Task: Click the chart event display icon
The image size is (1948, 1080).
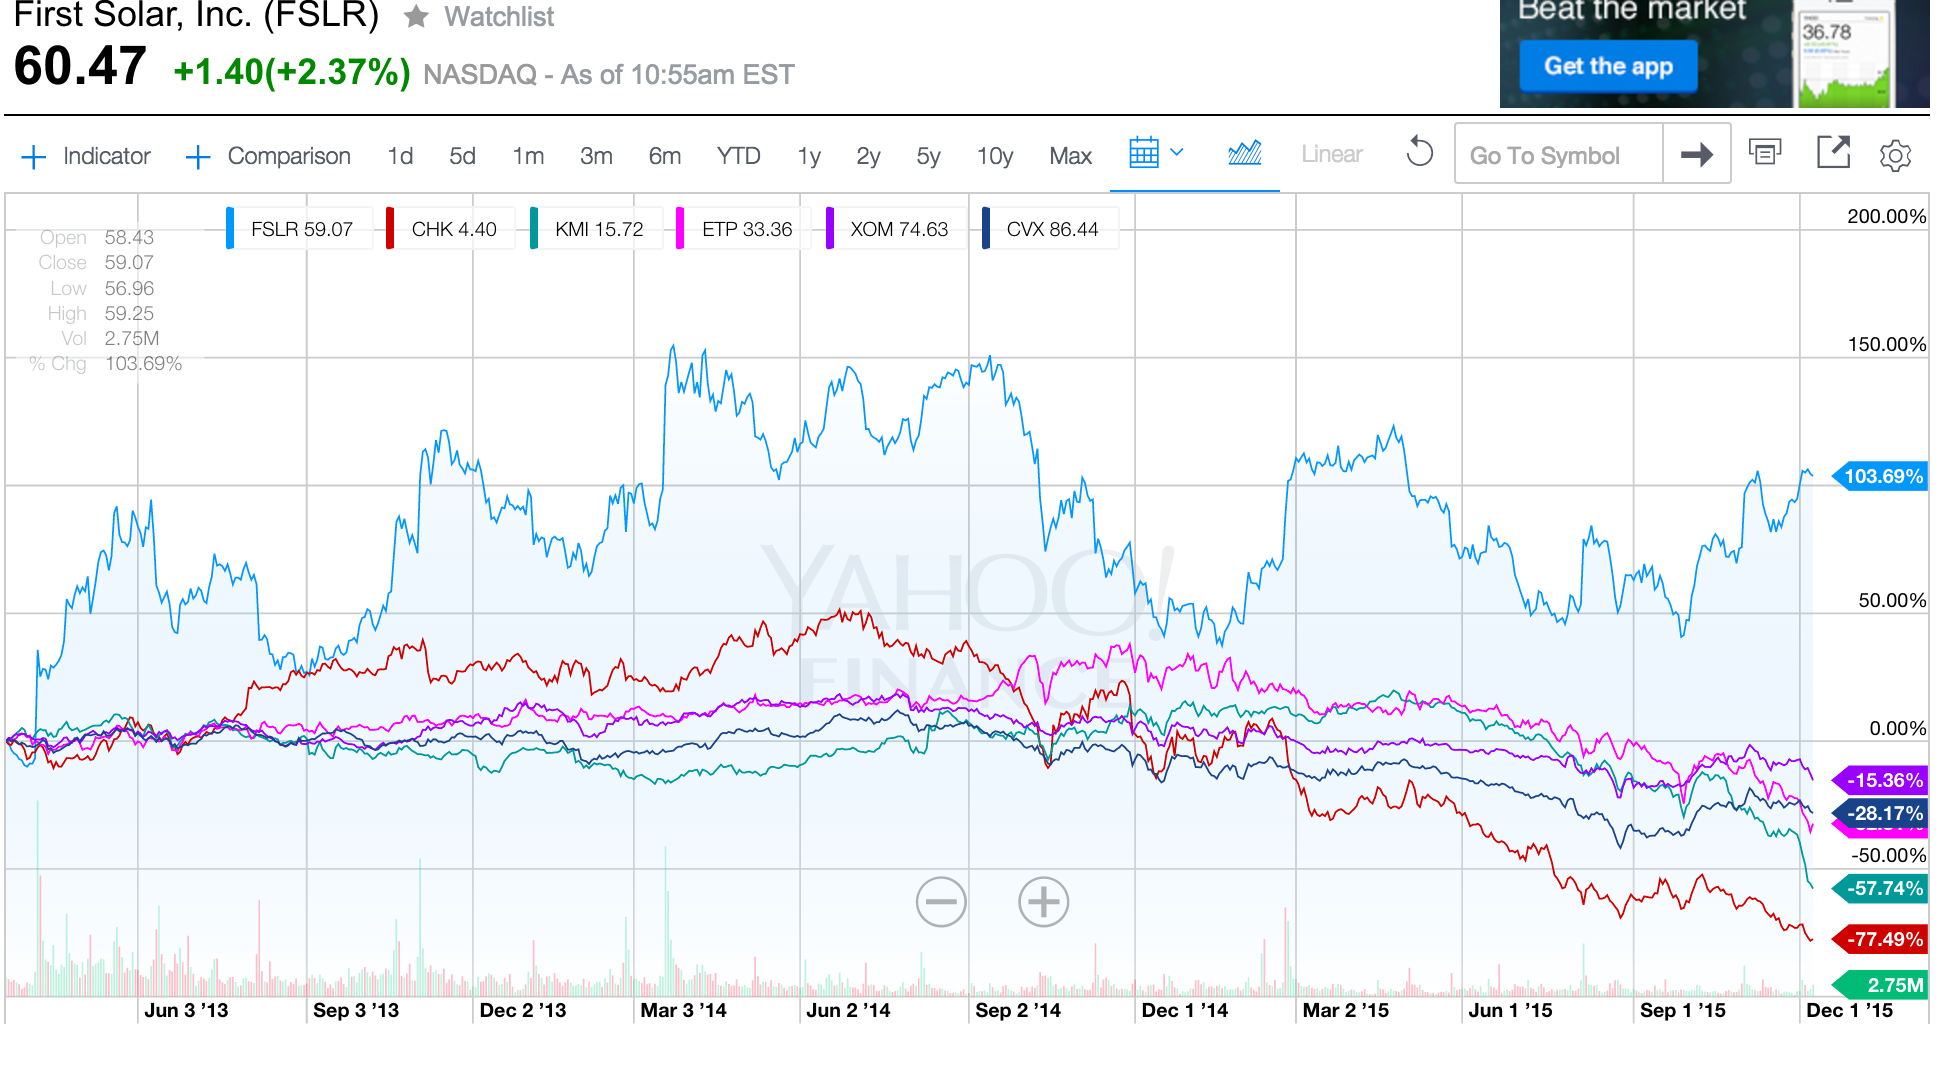Action: 1764,153
